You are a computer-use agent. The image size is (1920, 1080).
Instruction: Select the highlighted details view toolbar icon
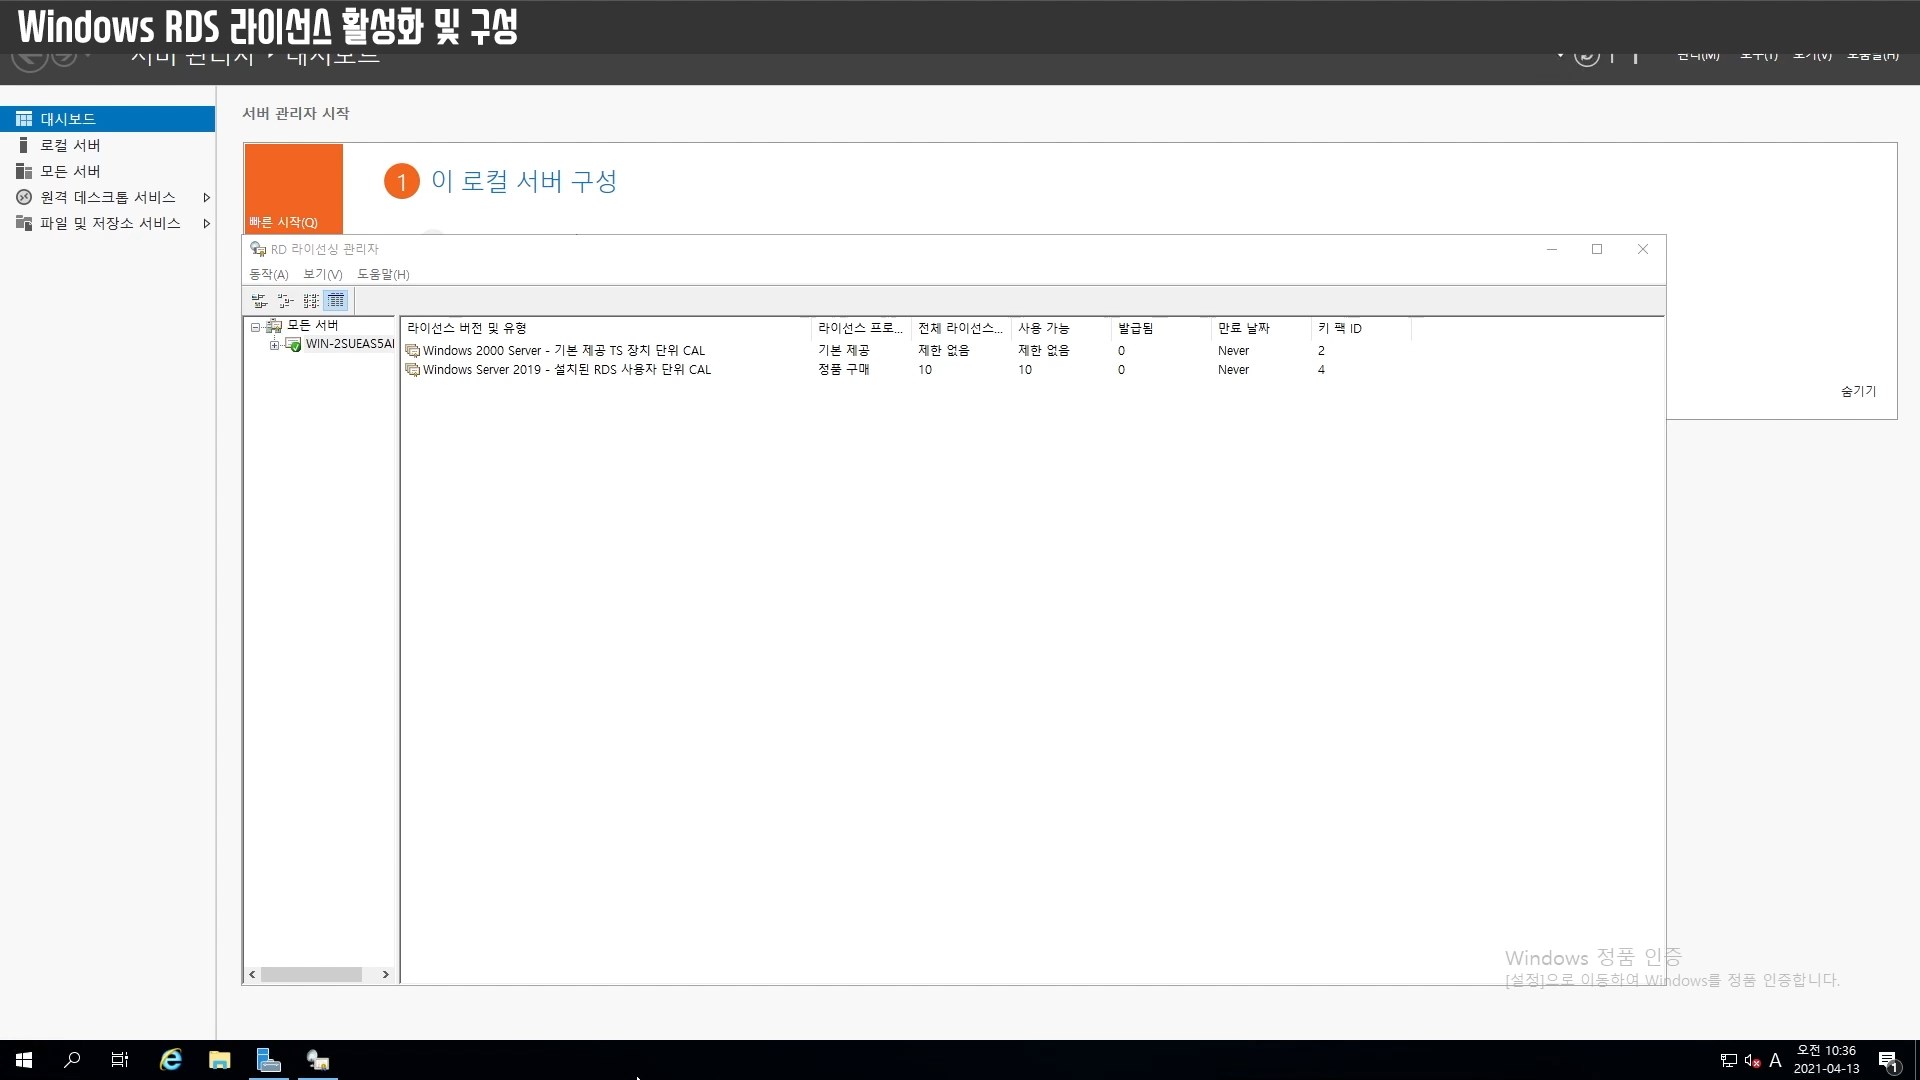[336, 300]
